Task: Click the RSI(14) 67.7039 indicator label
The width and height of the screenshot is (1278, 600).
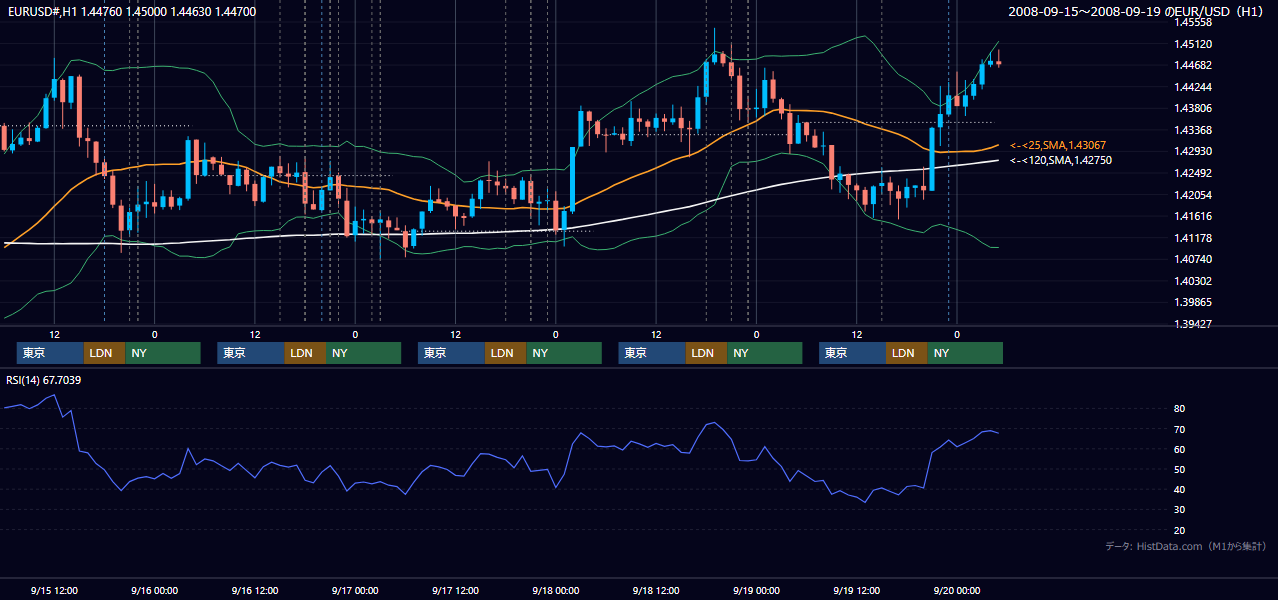Action: (44, 380)
